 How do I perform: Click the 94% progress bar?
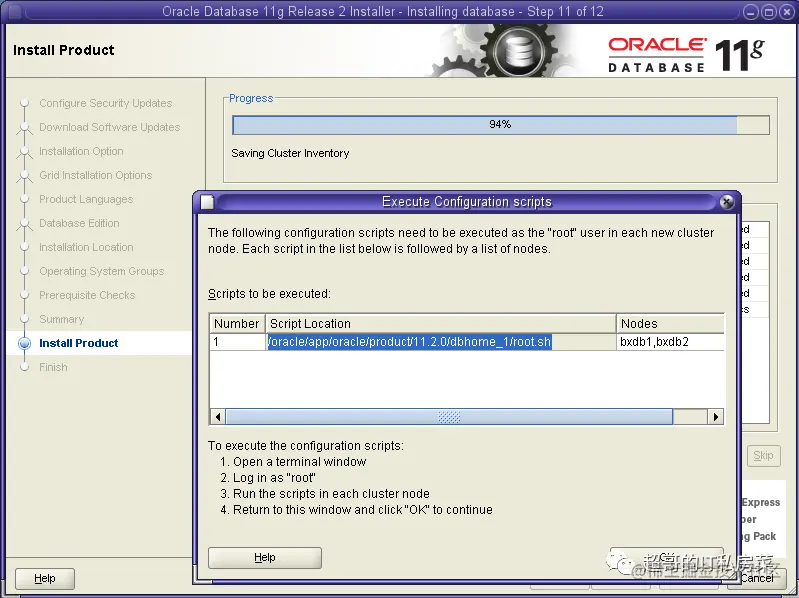(x=500, y=125)
